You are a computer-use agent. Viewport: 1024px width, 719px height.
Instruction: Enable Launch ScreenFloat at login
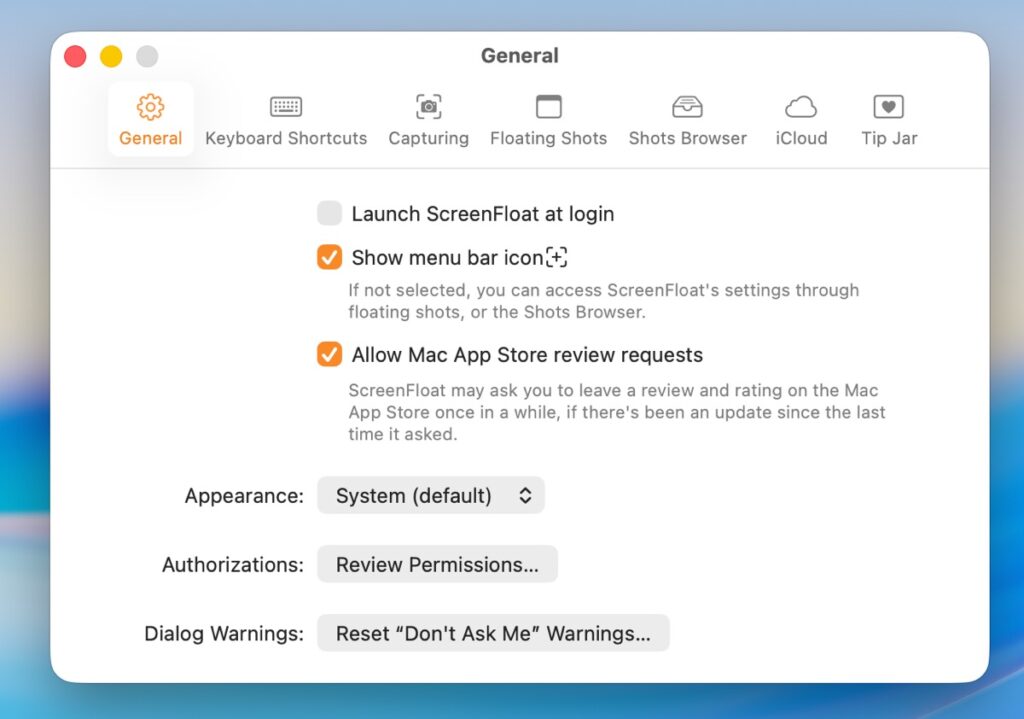[x=329, y=214]
